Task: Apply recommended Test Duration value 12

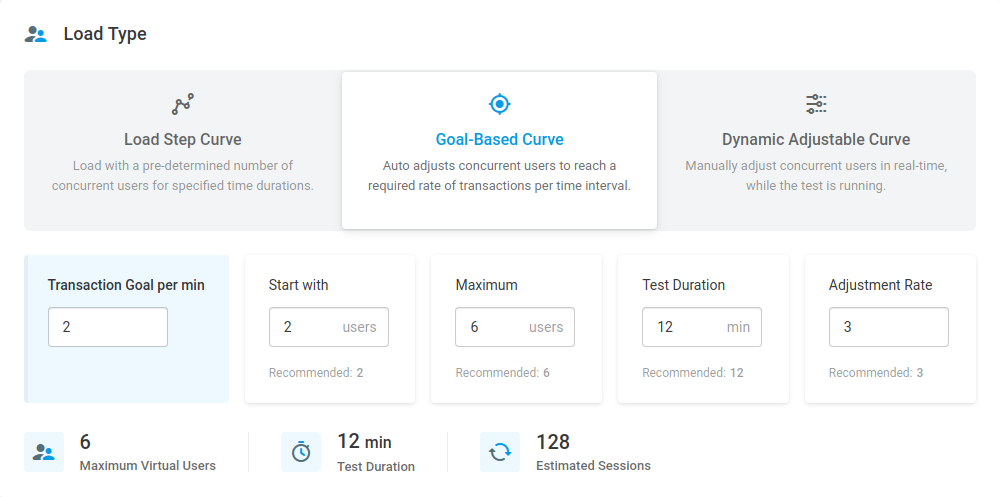Action: pyautogui.click(x=736, y=373)
